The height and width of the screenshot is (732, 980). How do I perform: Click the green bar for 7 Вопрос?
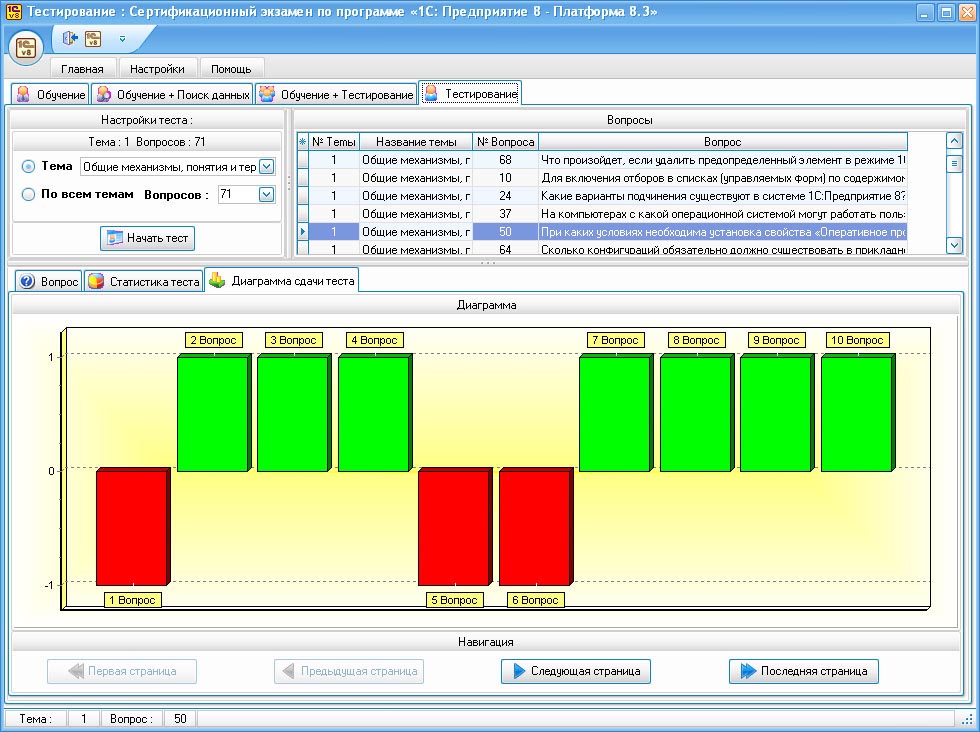pyautogui.click(x=616, y=413)
